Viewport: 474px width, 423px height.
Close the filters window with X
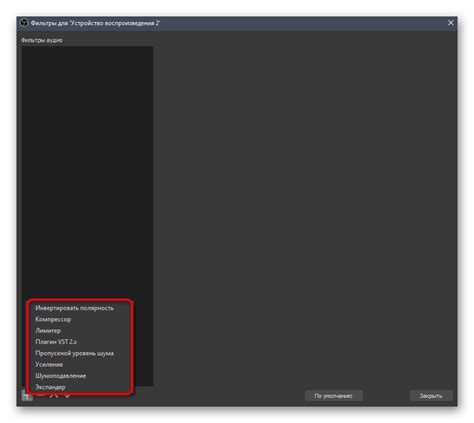451,23
